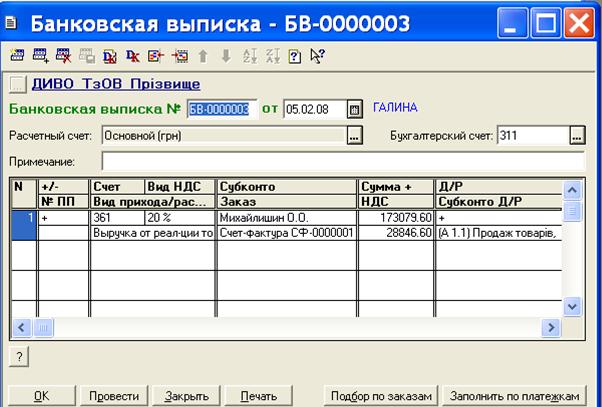
Task: Open the ДИВО ТзОВ Прізвище link
Action: click(x=116, y=84)
